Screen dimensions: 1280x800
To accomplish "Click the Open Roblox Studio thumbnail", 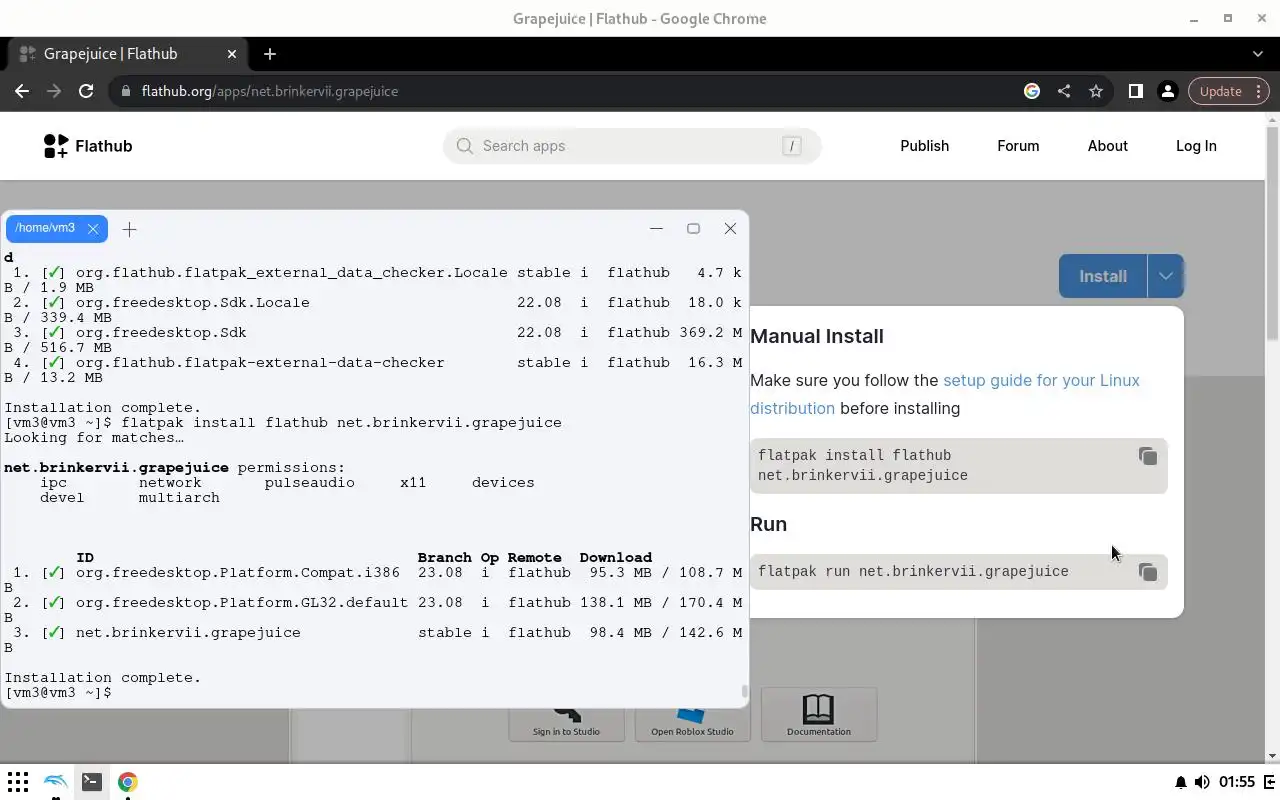I will click(692, 725).
